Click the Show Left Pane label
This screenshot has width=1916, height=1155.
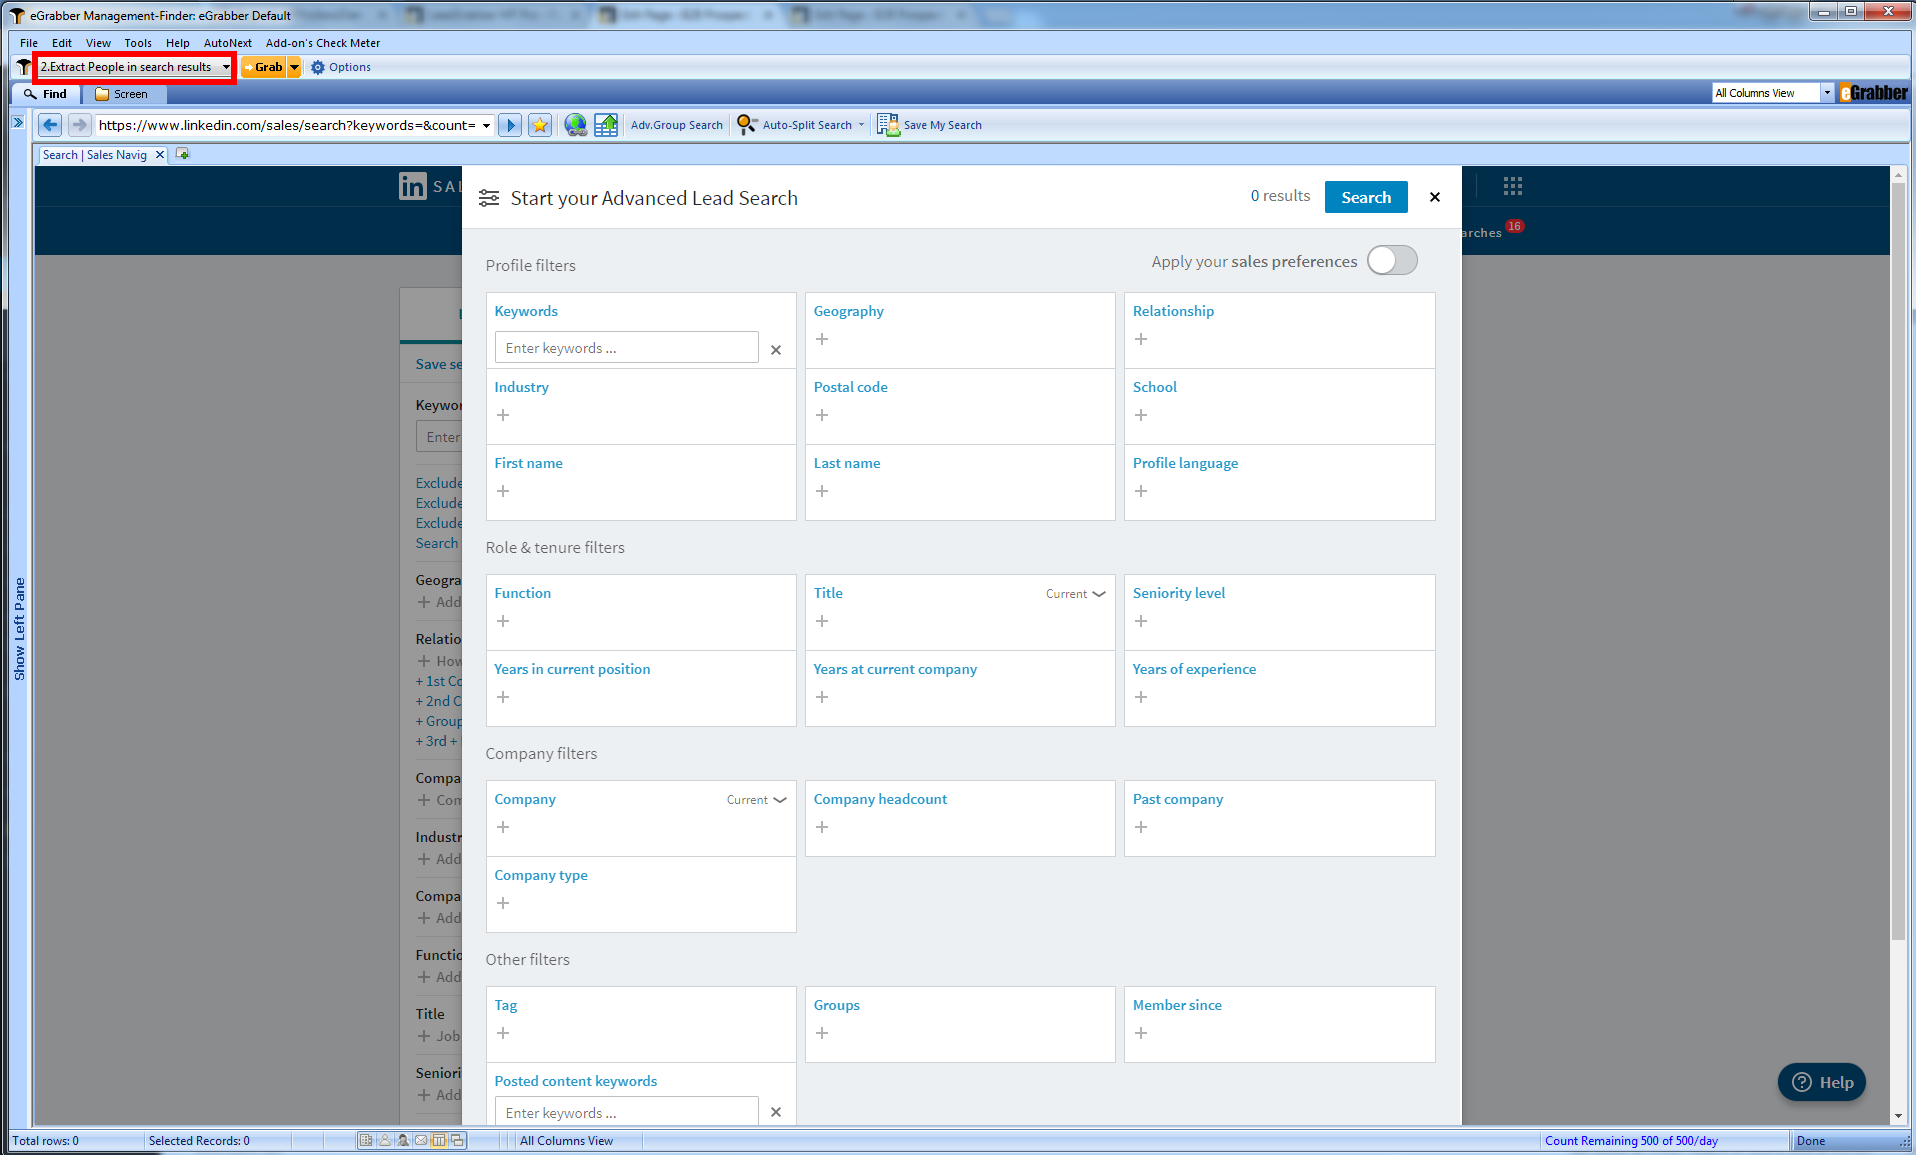tap(19, 629)
